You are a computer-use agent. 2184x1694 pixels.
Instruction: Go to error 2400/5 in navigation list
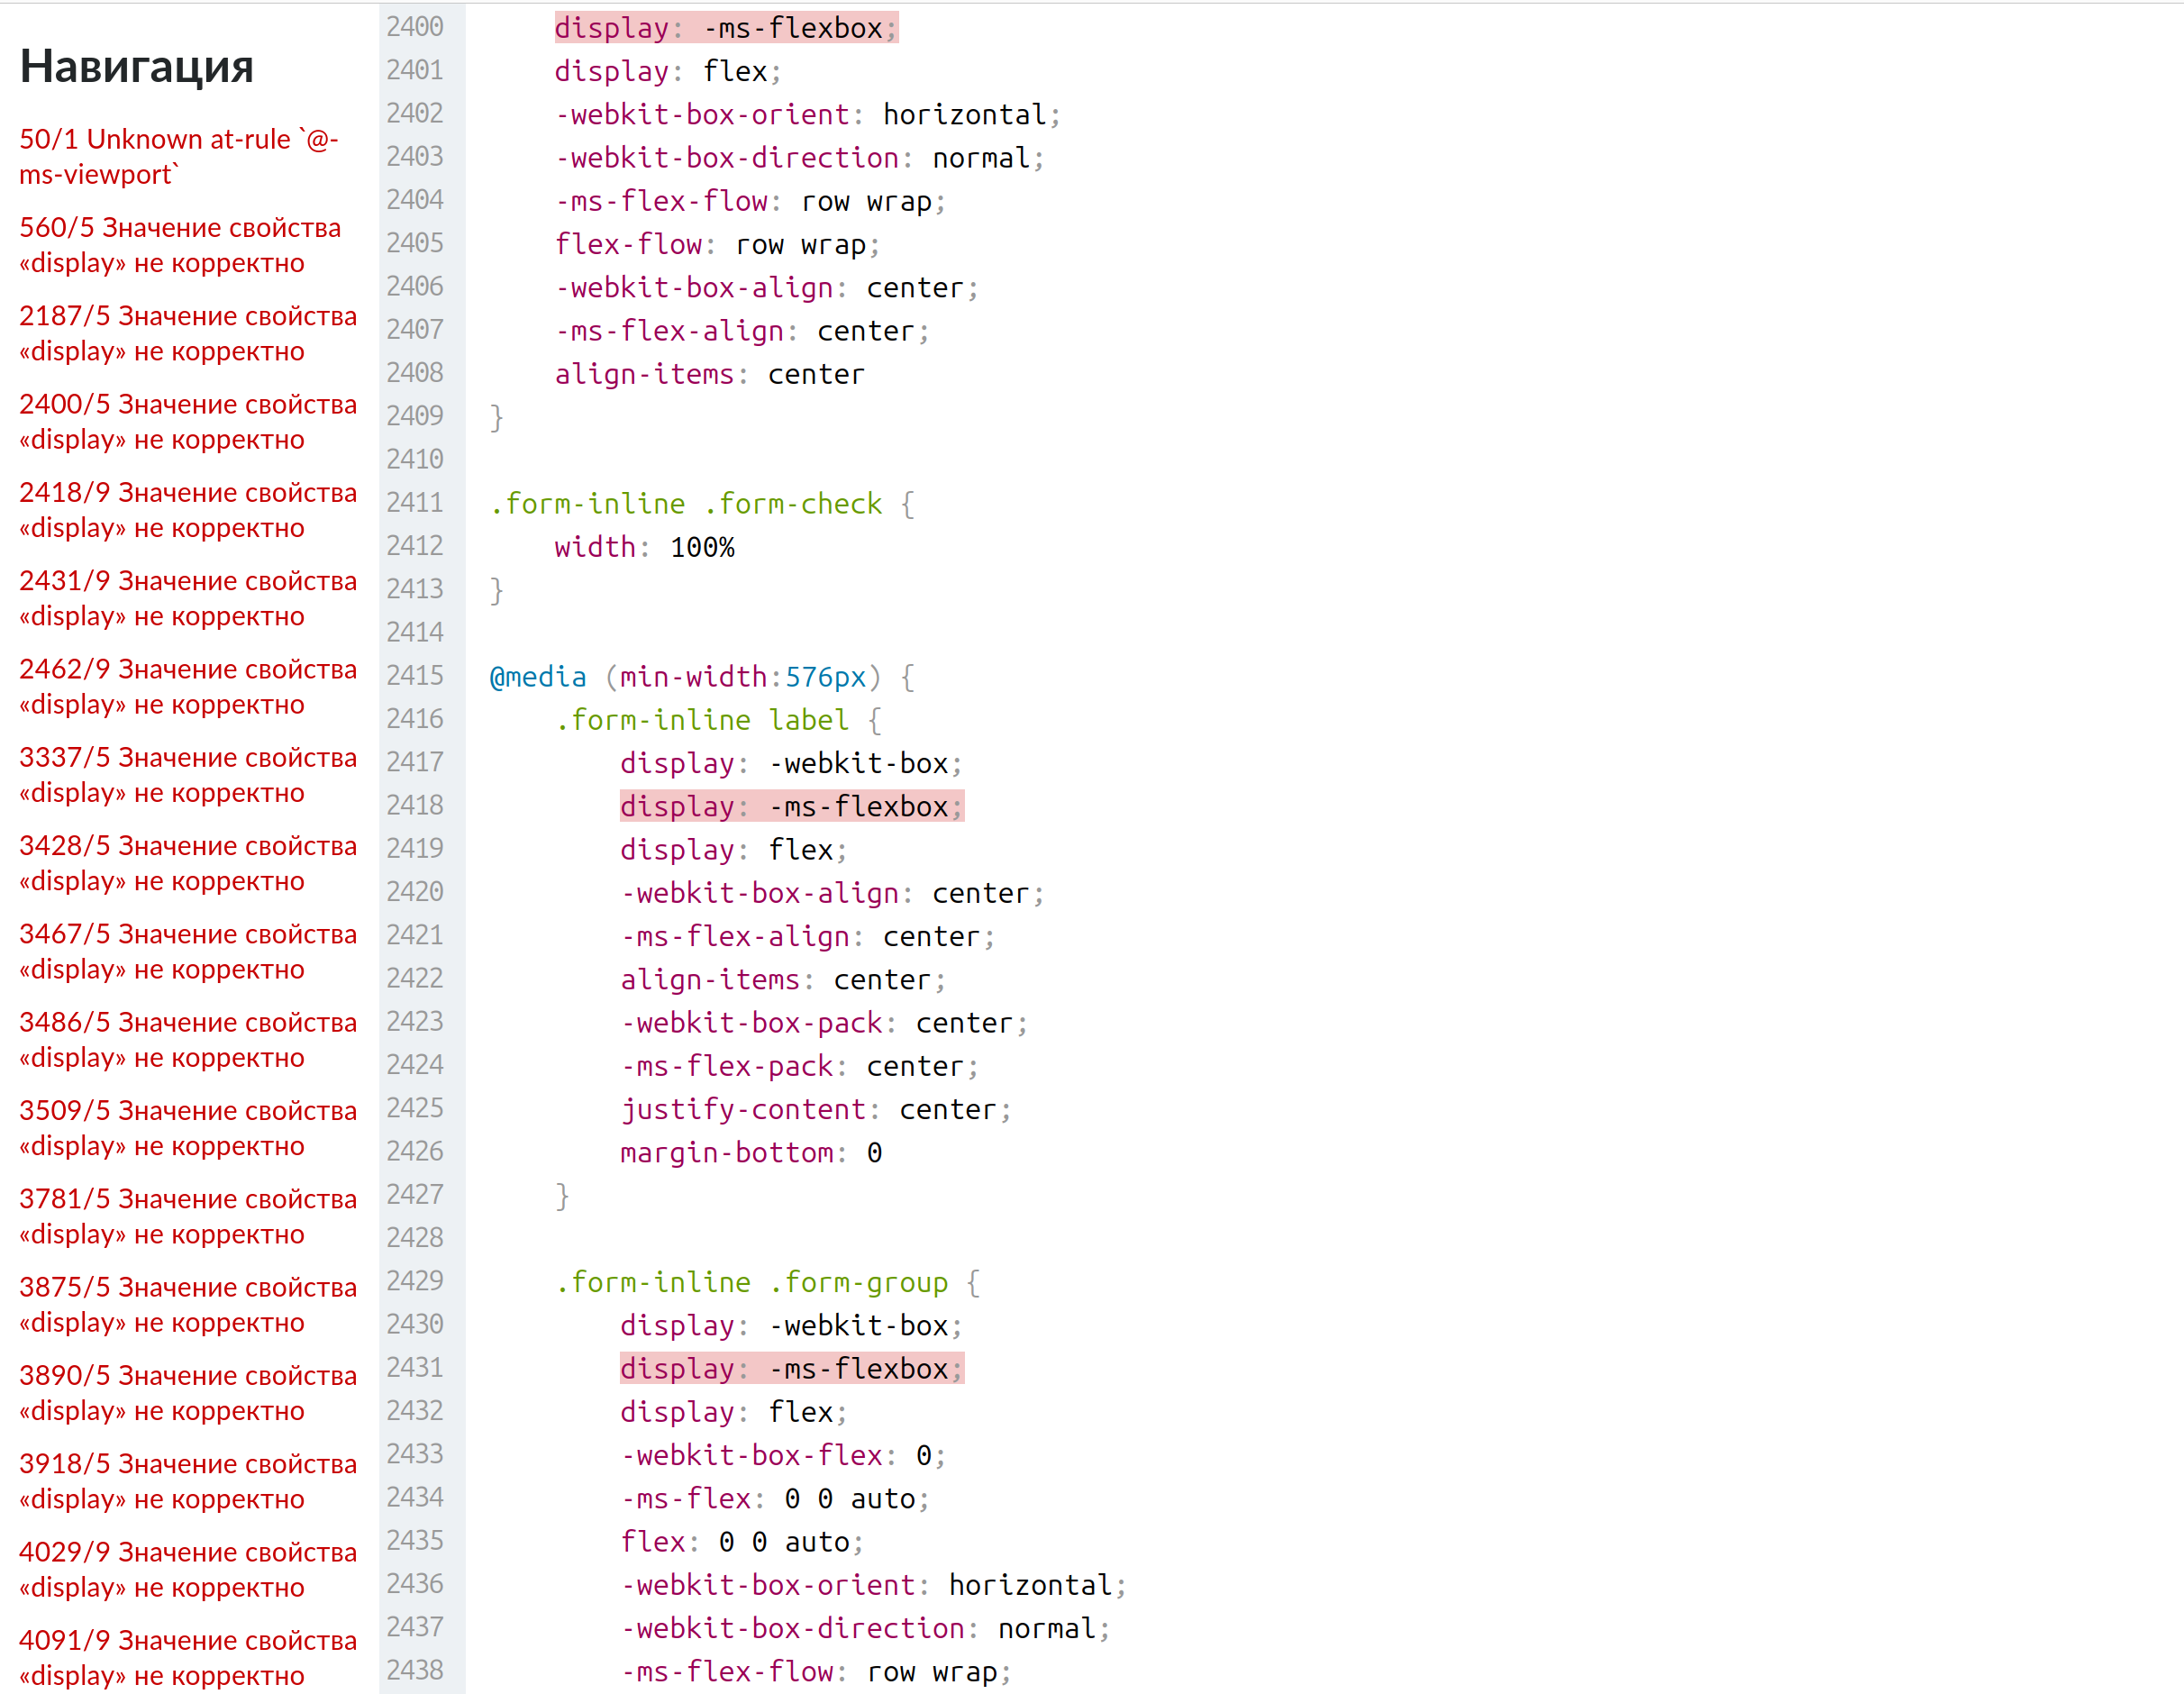(x=187, y=421)
